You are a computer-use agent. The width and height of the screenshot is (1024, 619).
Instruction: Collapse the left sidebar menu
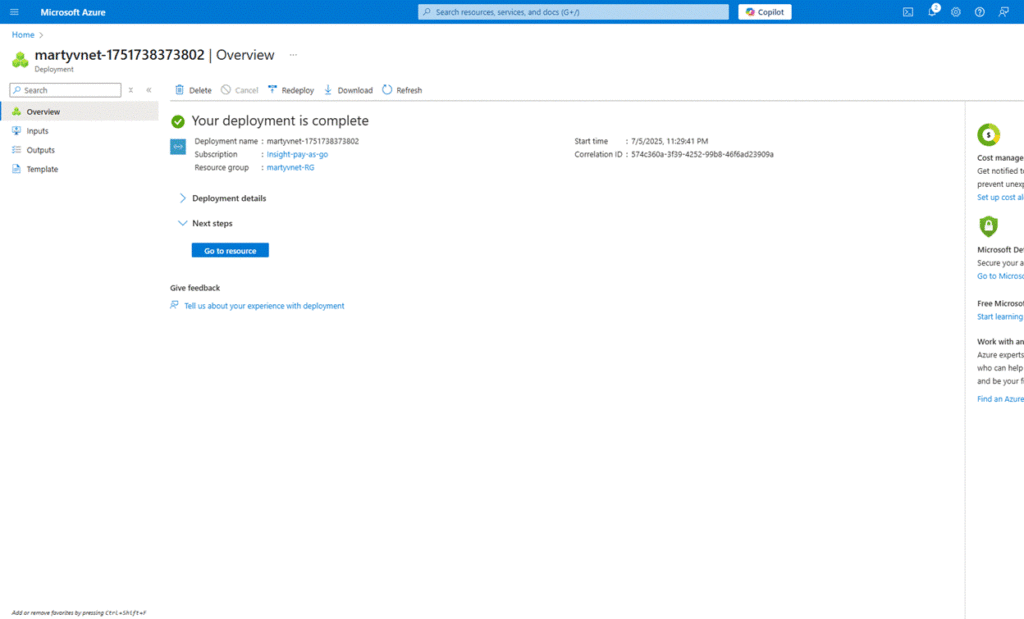(x=149, y=90)
